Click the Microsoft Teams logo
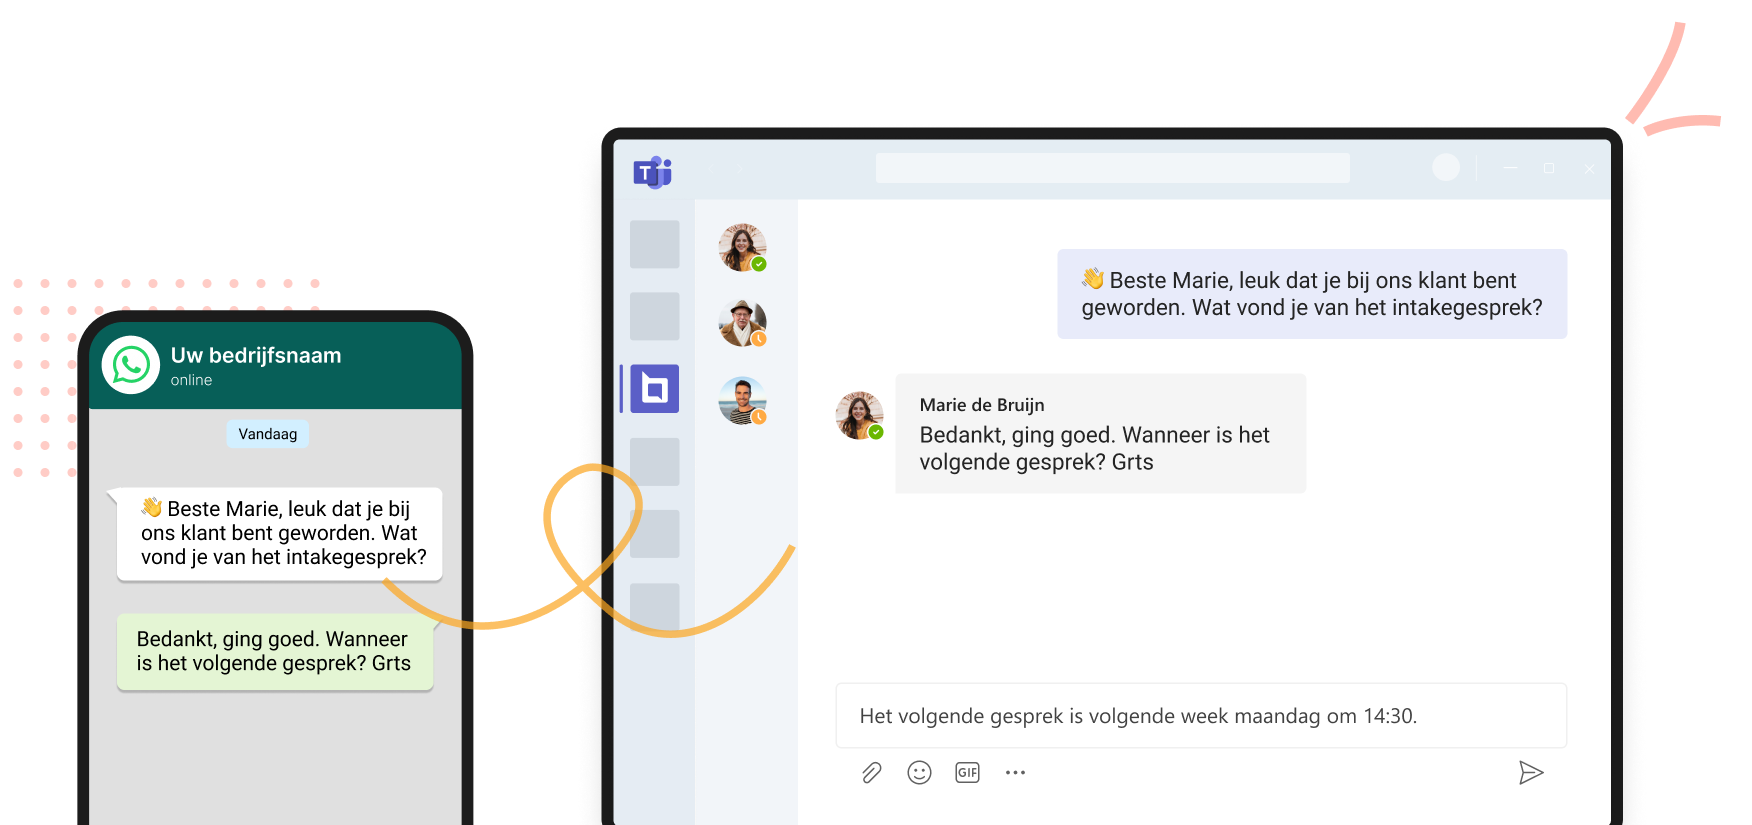The width and height of the screenshot is (1752, 825). pos(652,172)
